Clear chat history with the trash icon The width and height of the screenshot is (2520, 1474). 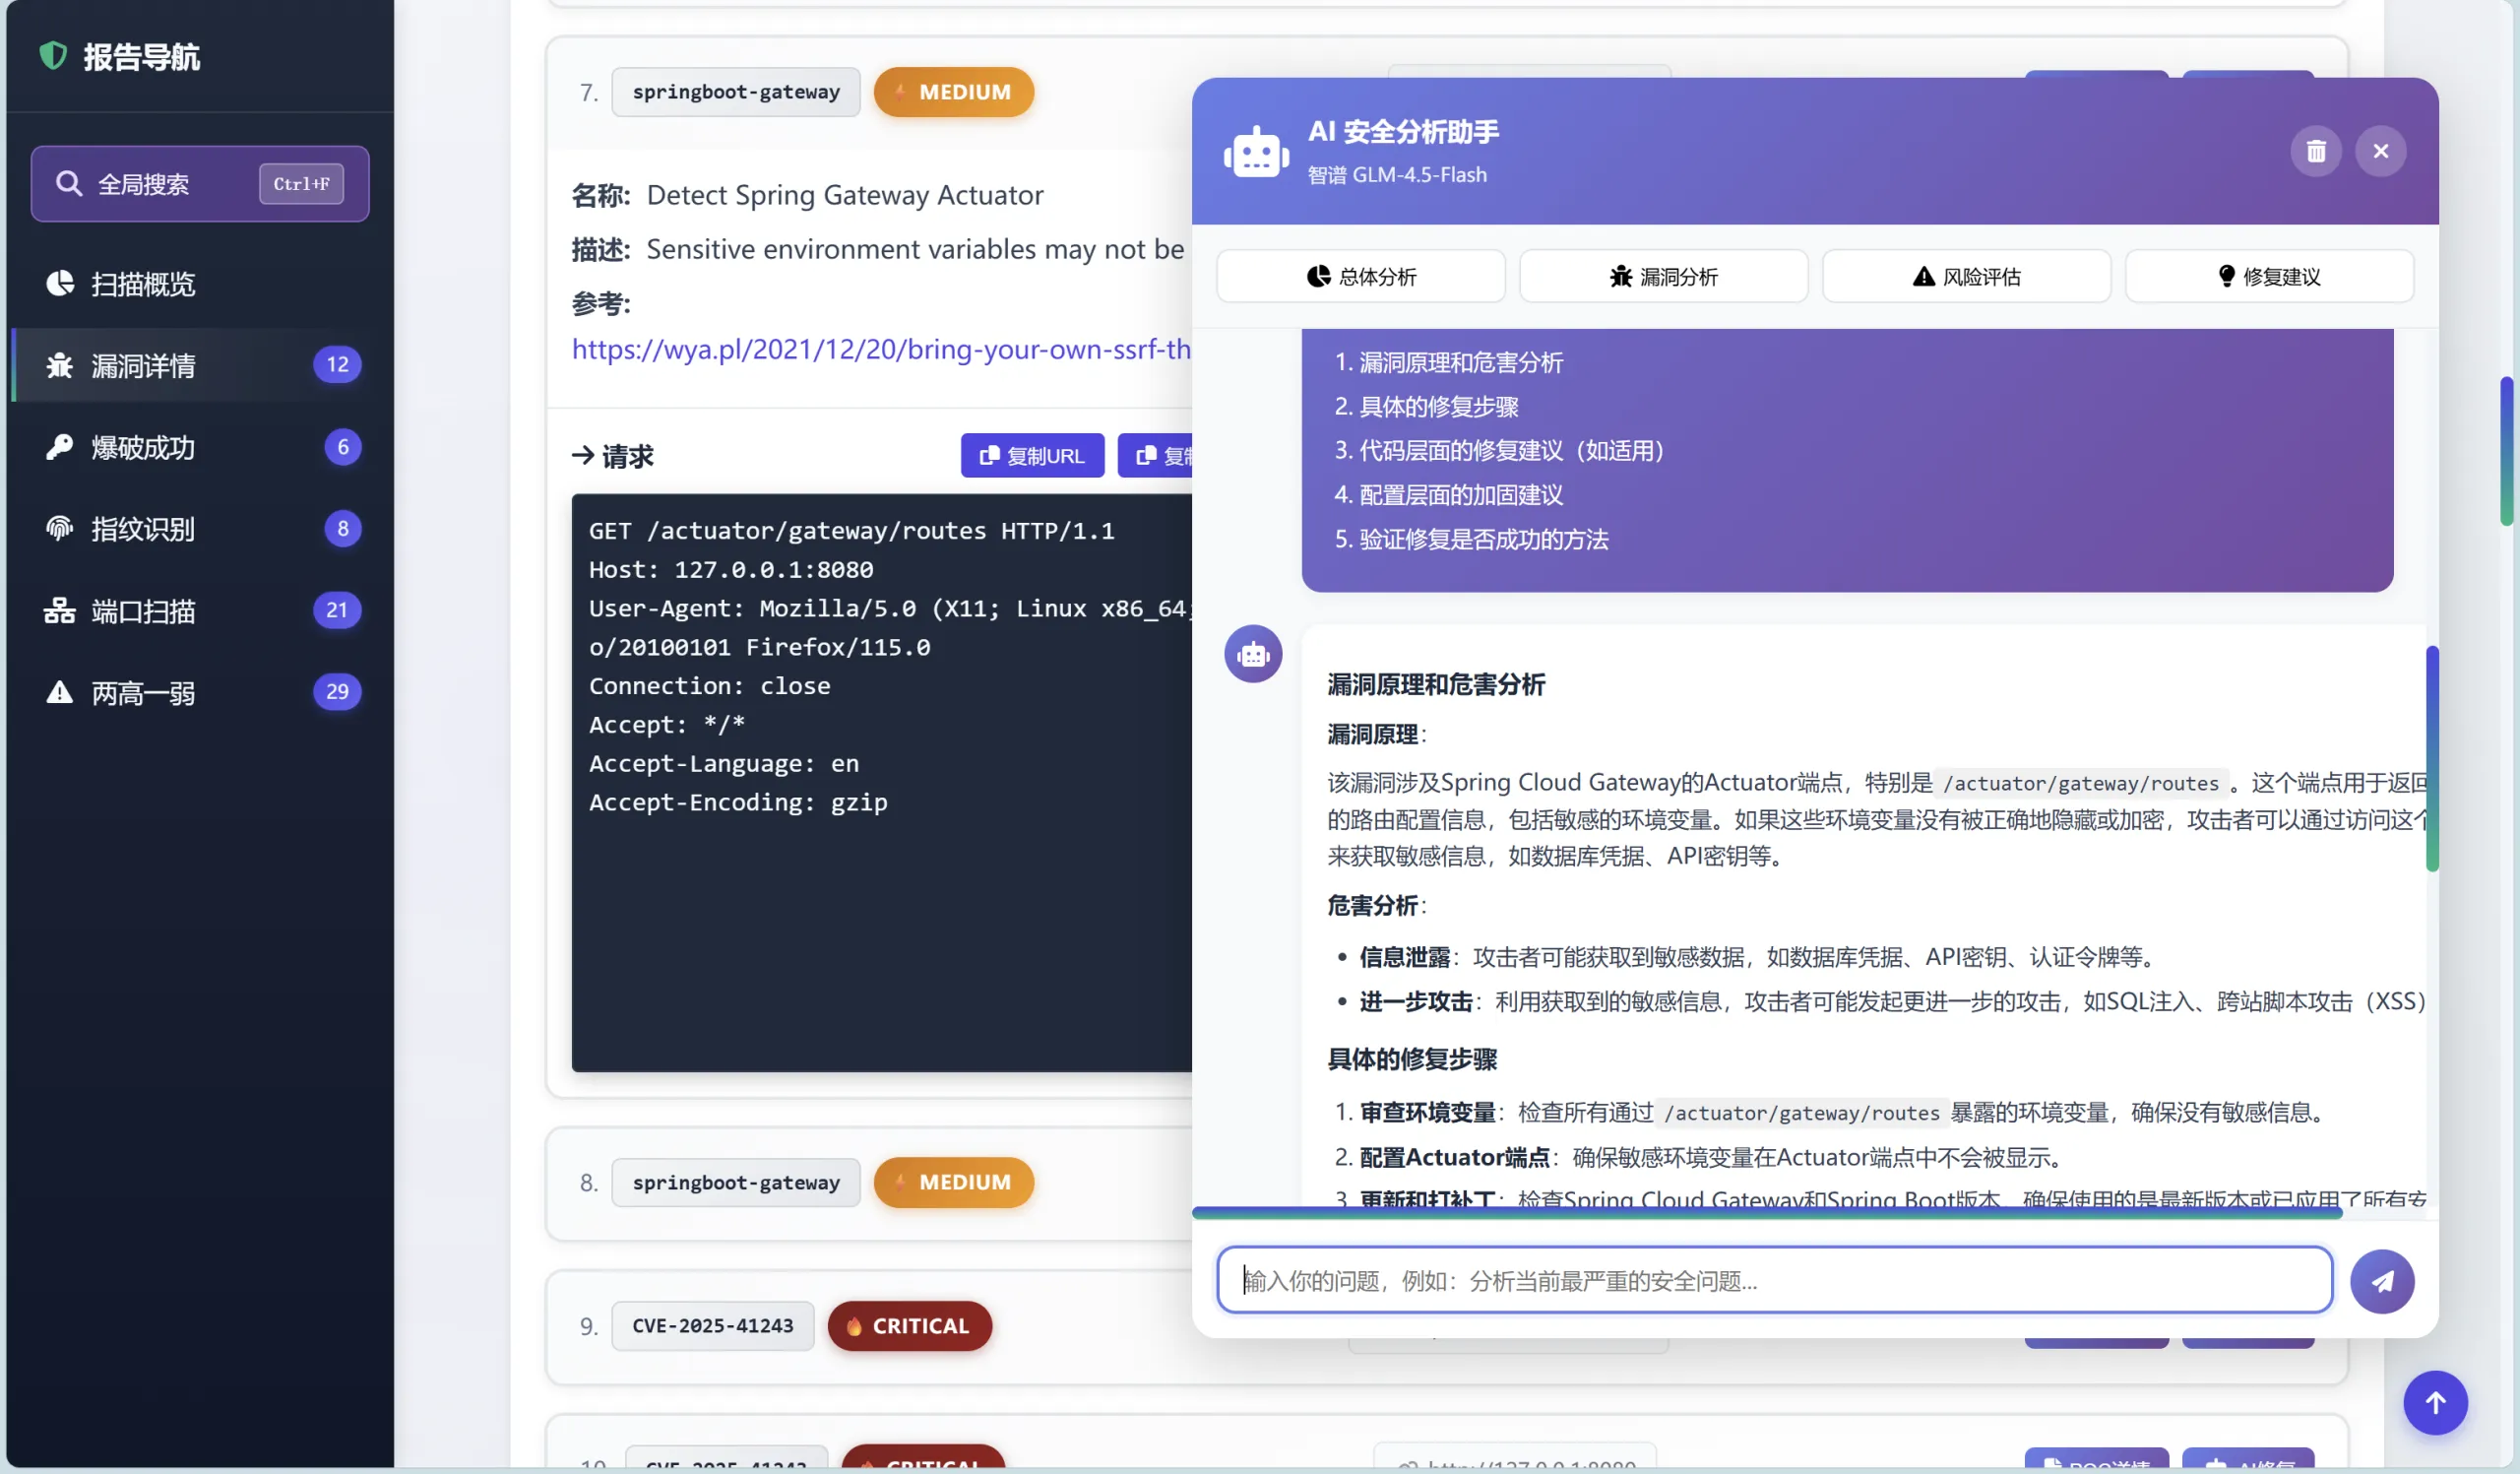click(x=2316, y=151)
